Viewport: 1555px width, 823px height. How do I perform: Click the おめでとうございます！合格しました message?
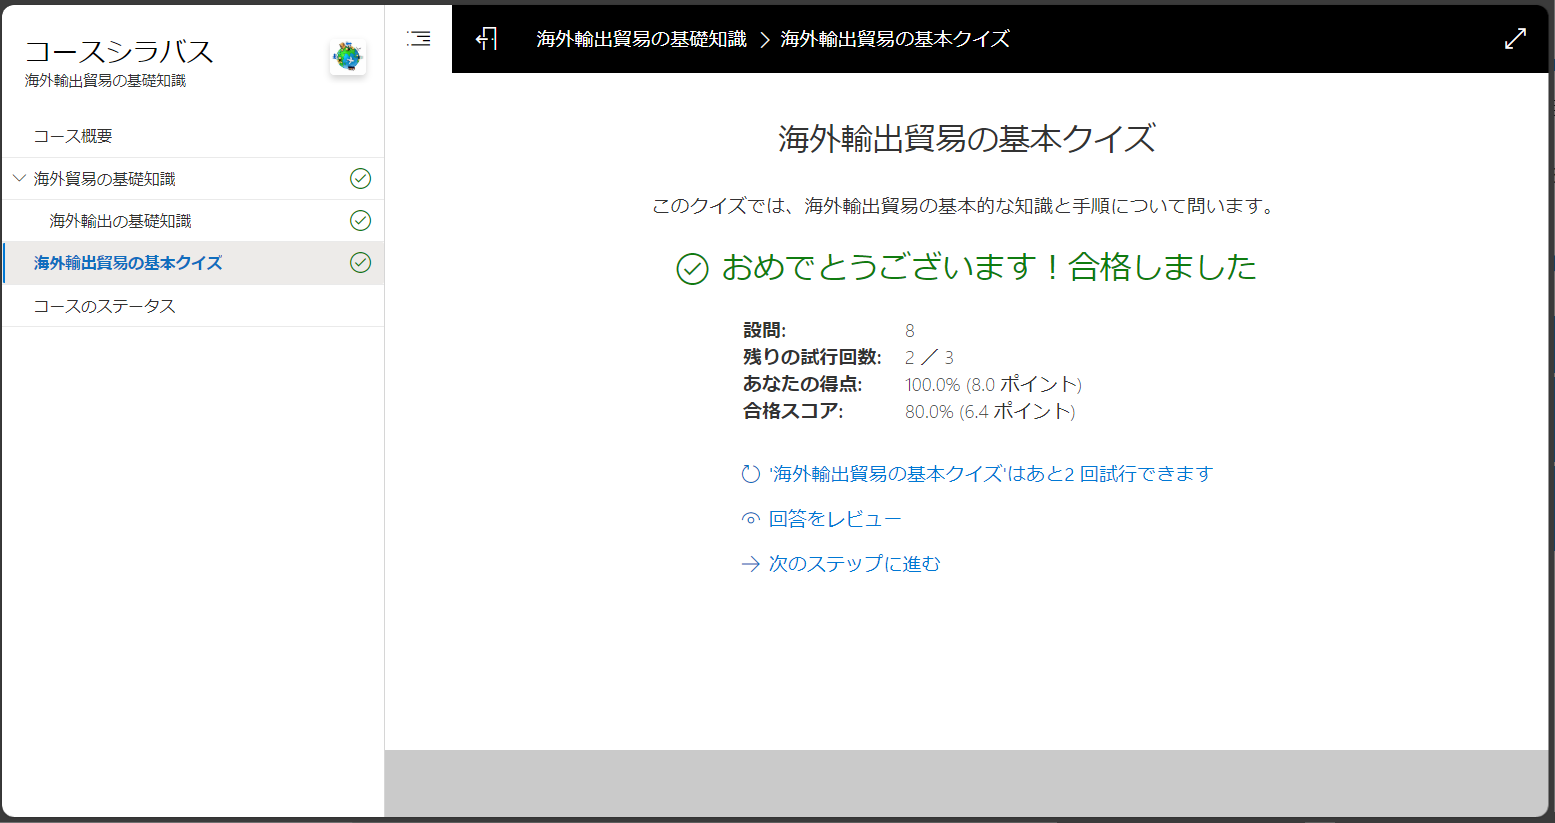coord(989,267)
